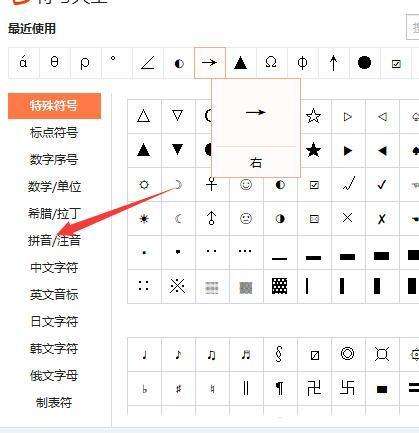
Task: Insert the hollow down triangle ▽
Action: click(x=178, y=116)
